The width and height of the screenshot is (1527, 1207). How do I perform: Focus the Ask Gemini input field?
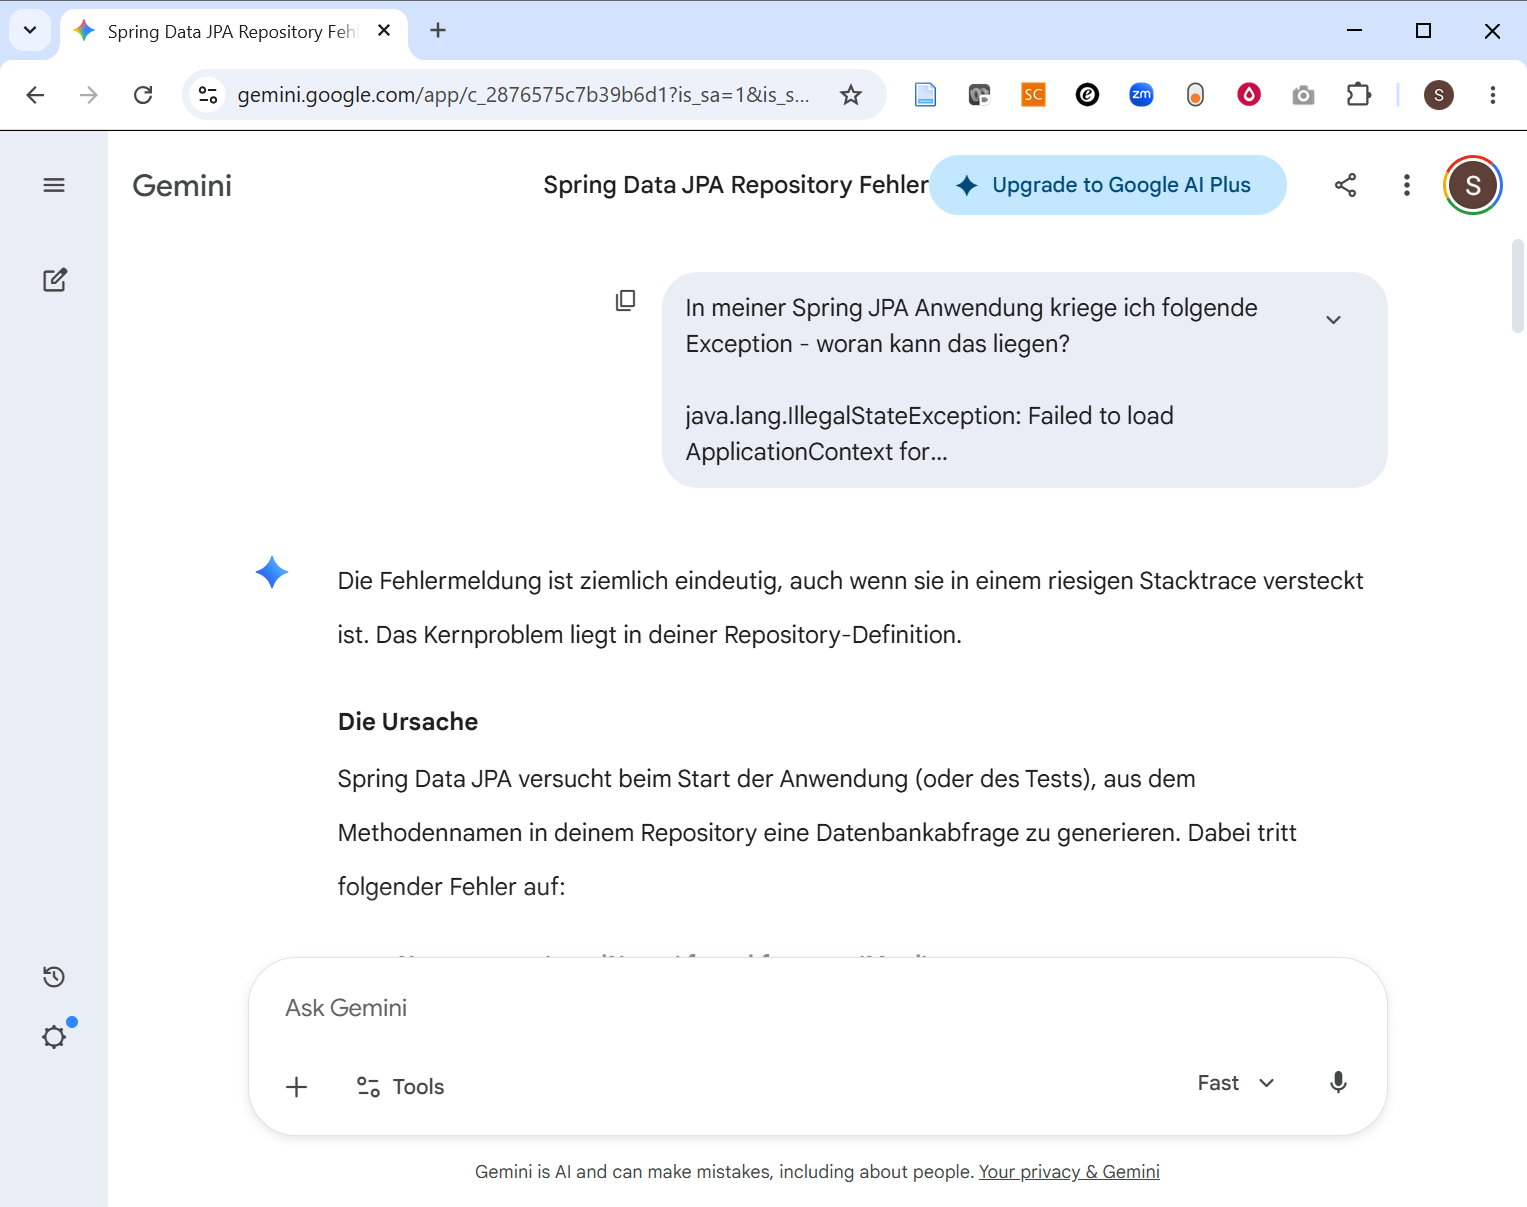pyautogui.click(x=817, y=1008)
